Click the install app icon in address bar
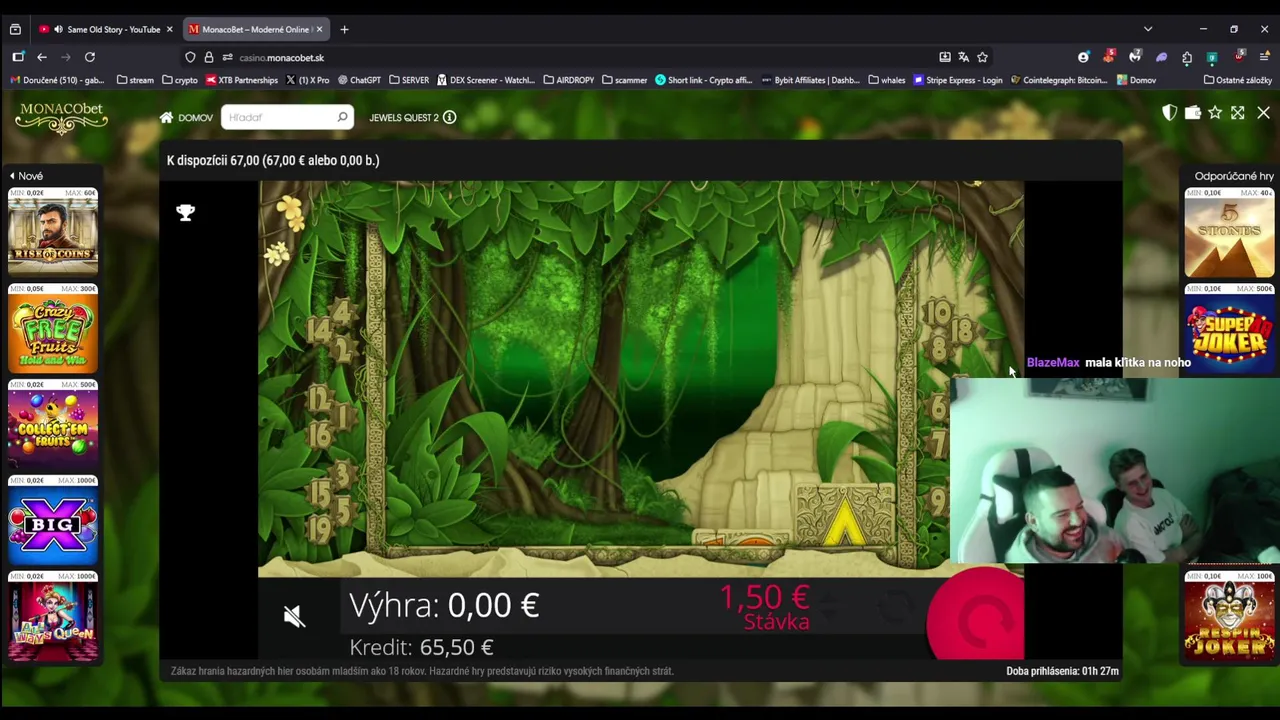The width and height of the screenshot is (1280, 720). [x=945, y=57]
